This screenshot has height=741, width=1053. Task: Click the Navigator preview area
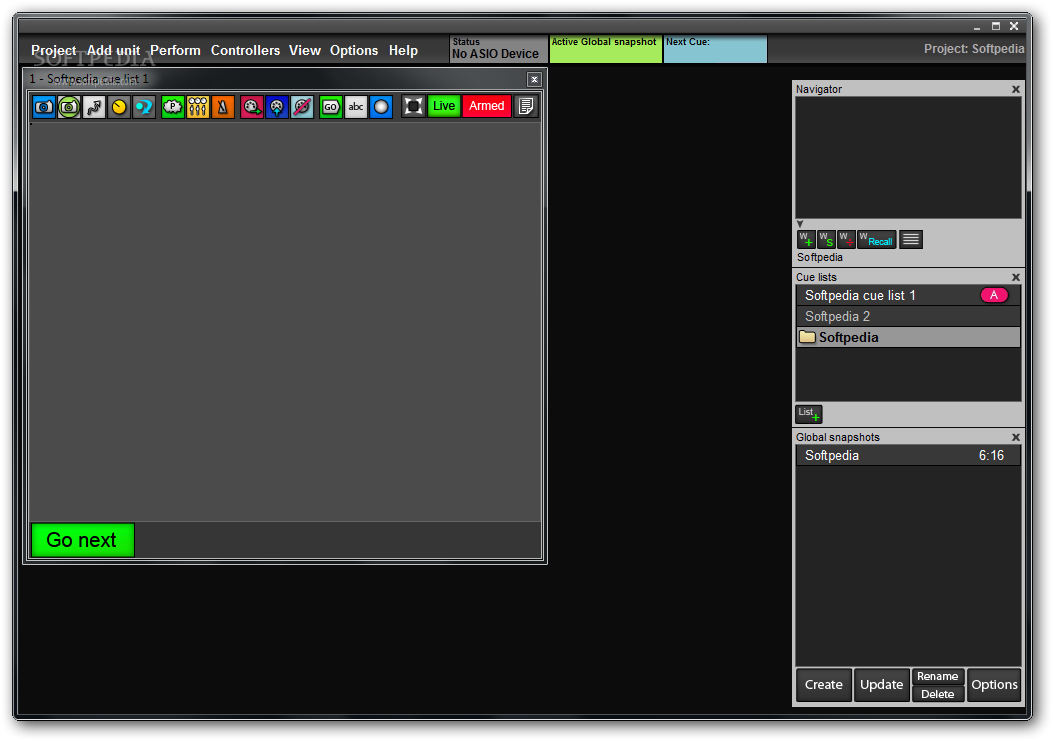point(908,158)
